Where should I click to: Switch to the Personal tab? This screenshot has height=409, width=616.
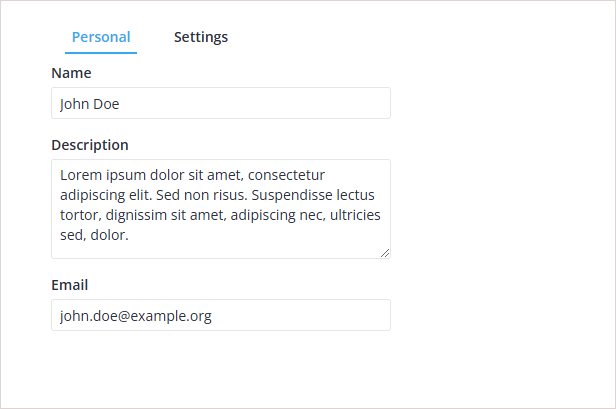tap(101, 38)
